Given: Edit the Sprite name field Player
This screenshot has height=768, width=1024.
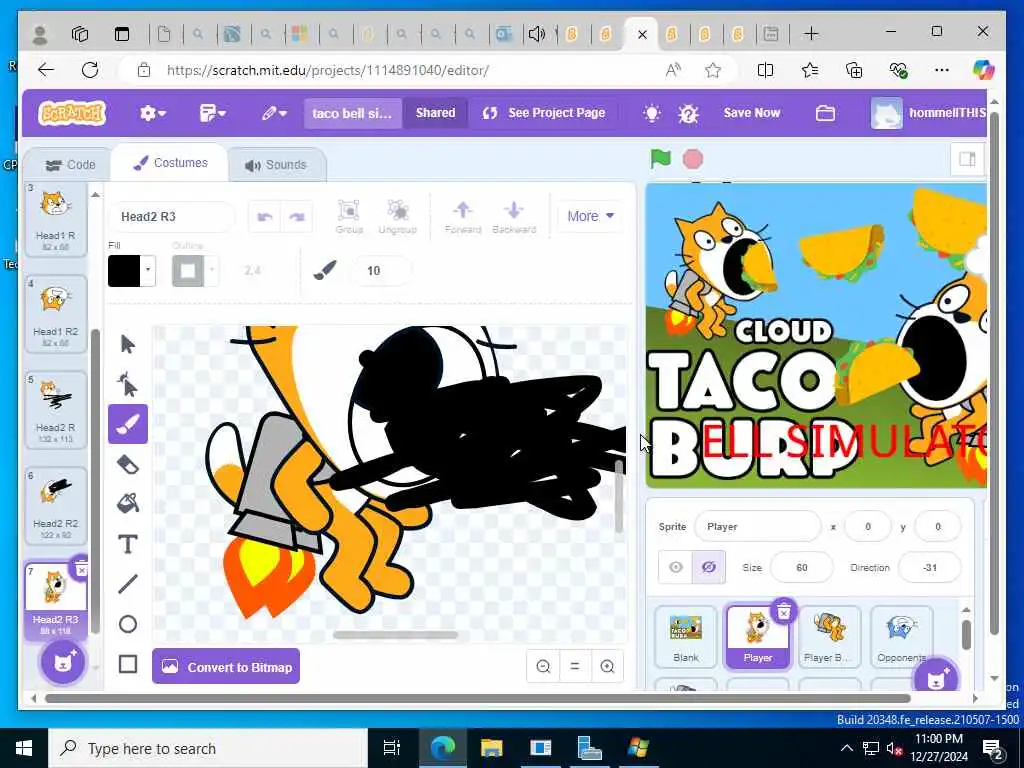Looking at the screenshot, I should [758, 526].
